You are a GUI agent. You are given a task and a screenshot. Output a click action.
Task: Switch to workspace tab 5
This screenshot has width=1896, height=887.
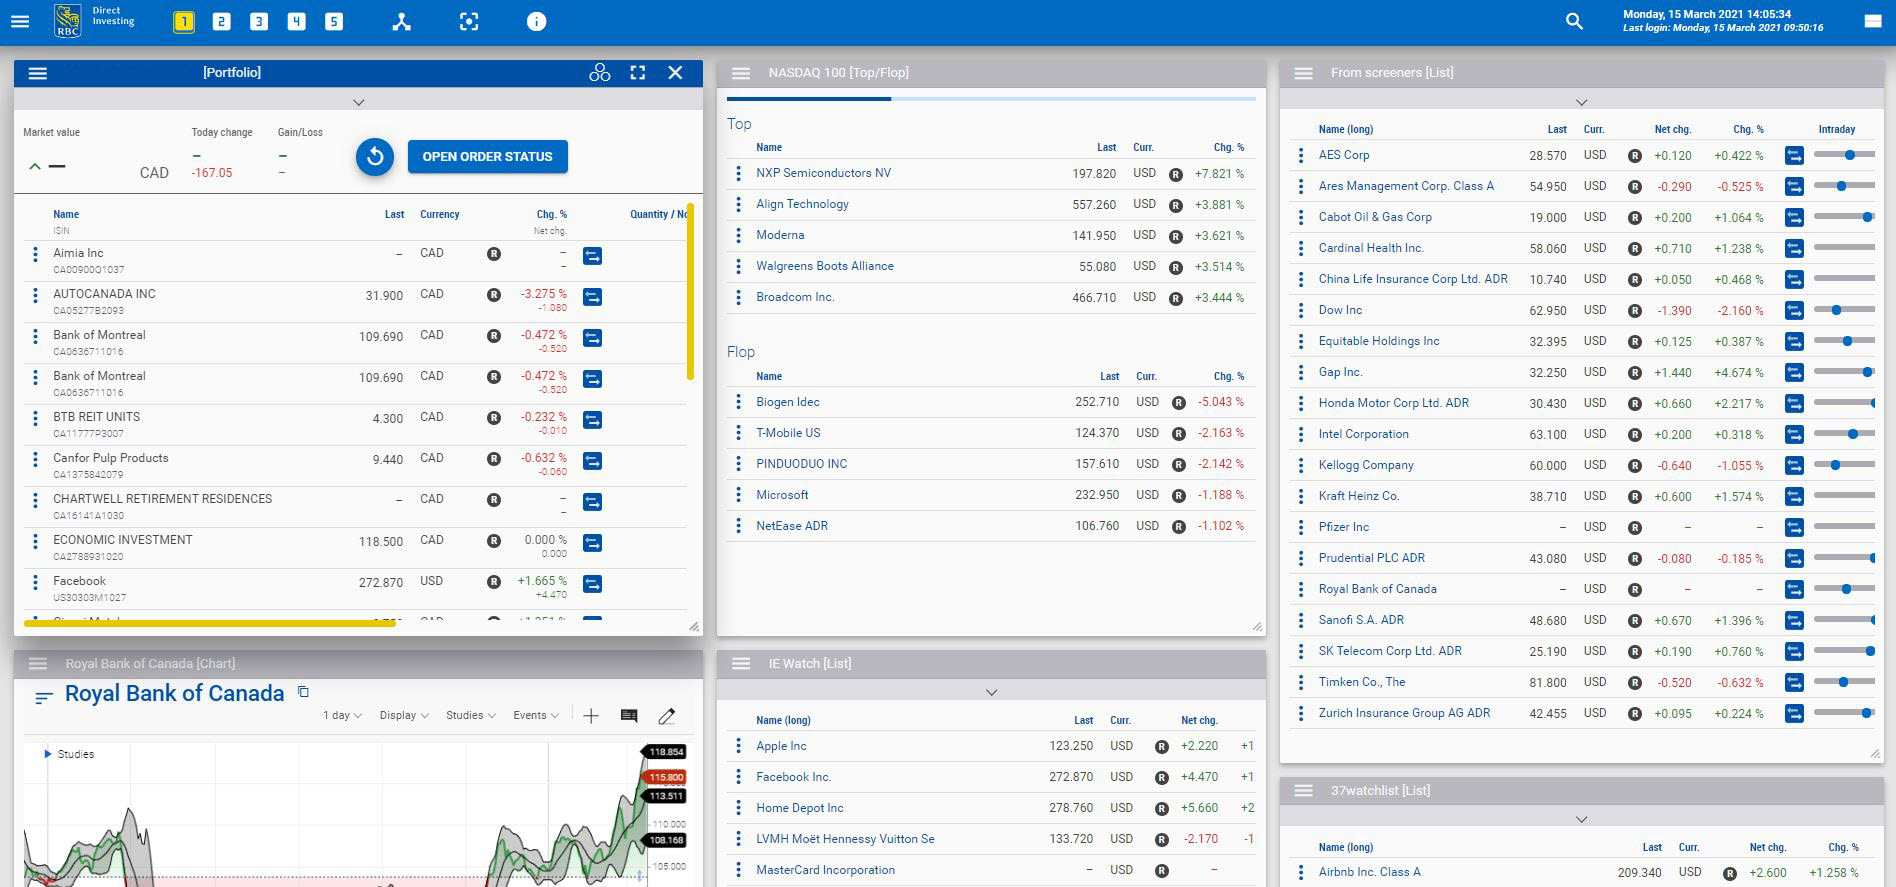(334, 21)
